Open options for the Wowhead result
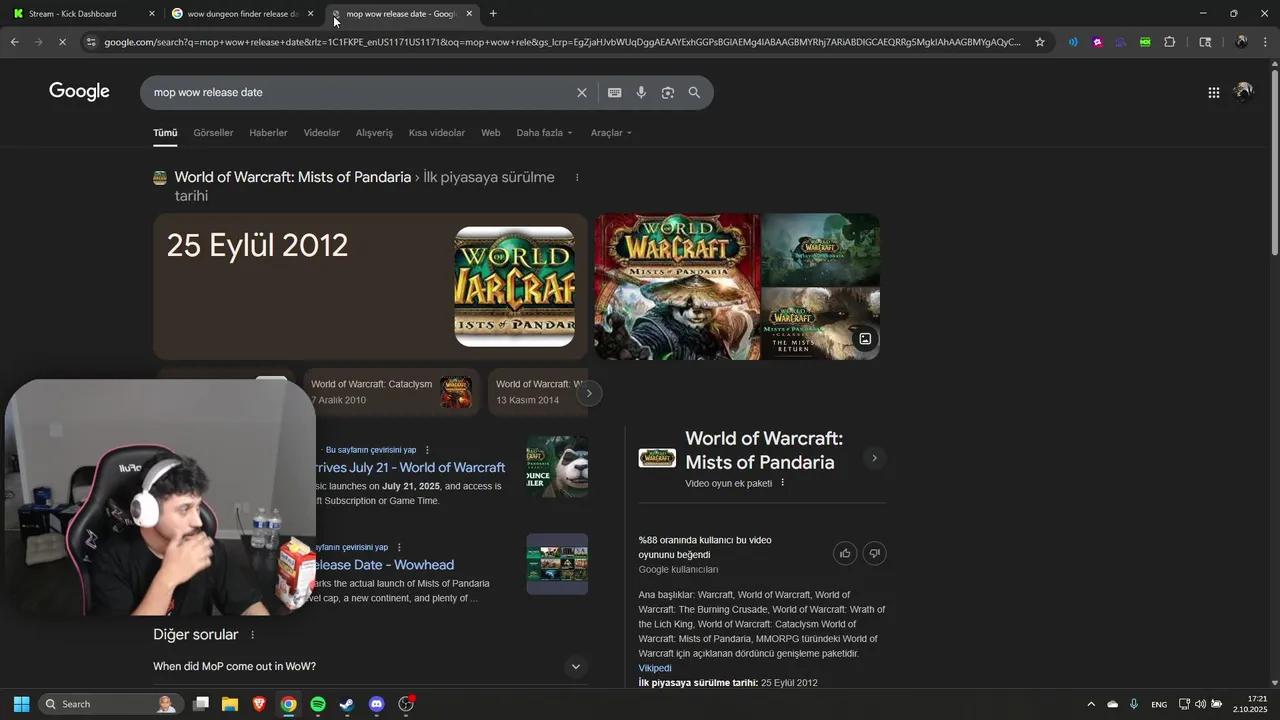 tap(399, 547)
